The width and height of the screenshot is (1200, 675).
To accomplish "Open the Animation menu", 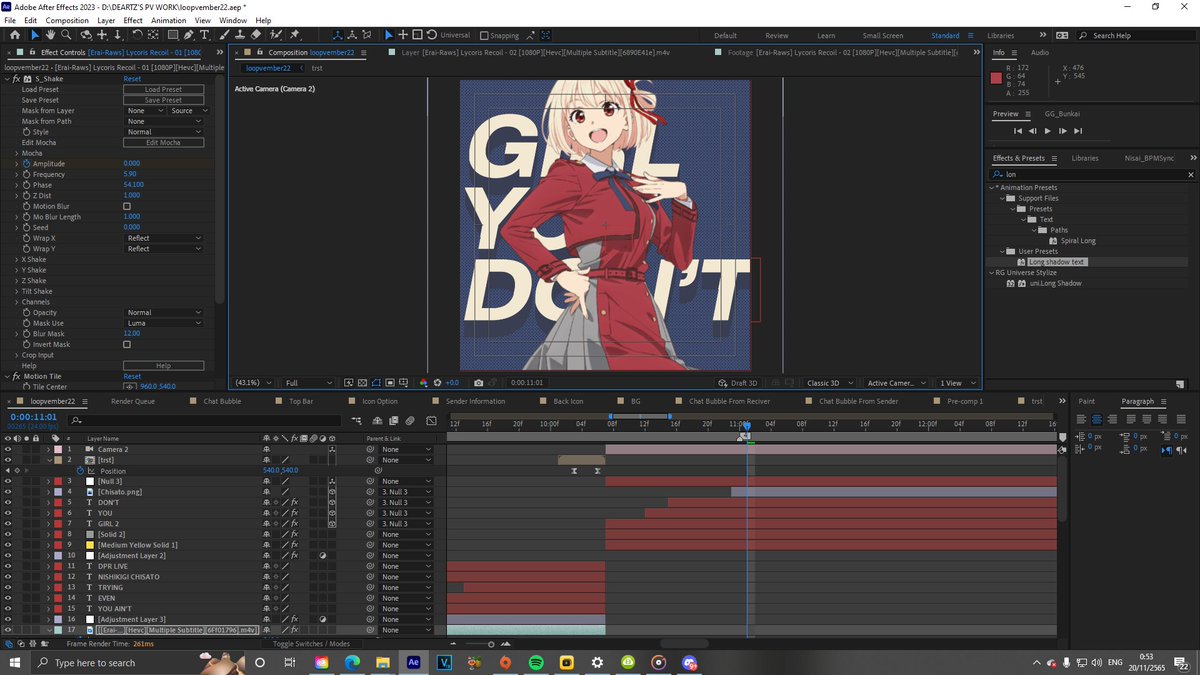I will (168, 20).
